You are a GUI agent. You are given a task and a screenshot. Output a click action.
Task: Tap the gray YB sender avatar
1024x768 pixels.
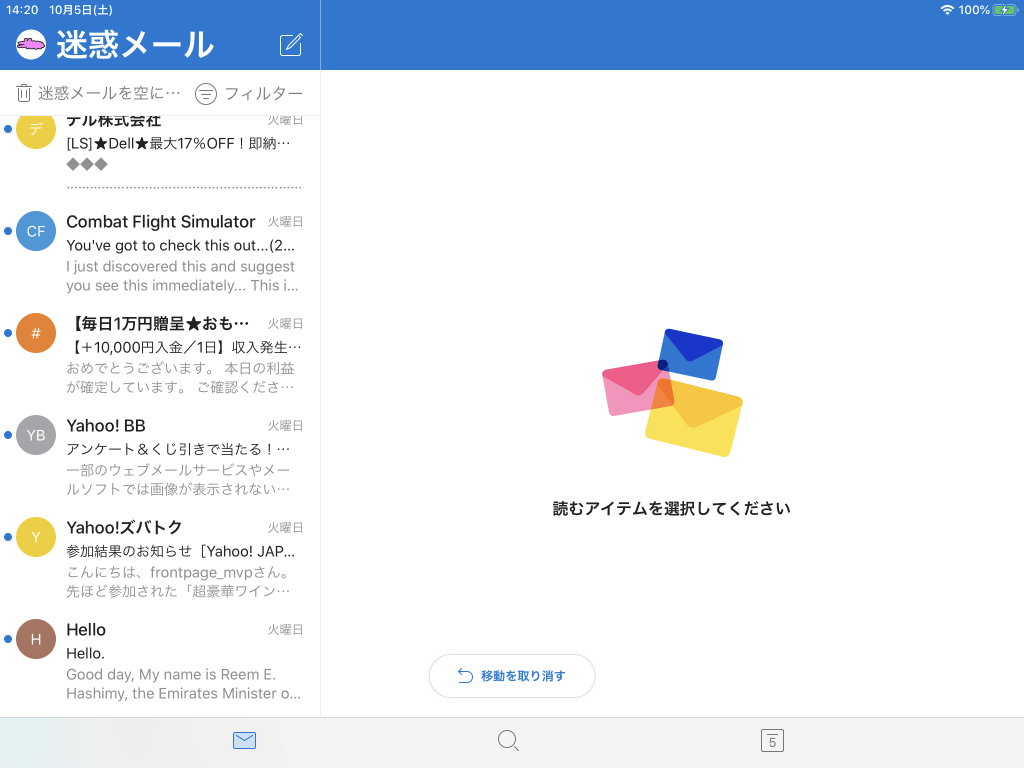[x=36, y=435]
